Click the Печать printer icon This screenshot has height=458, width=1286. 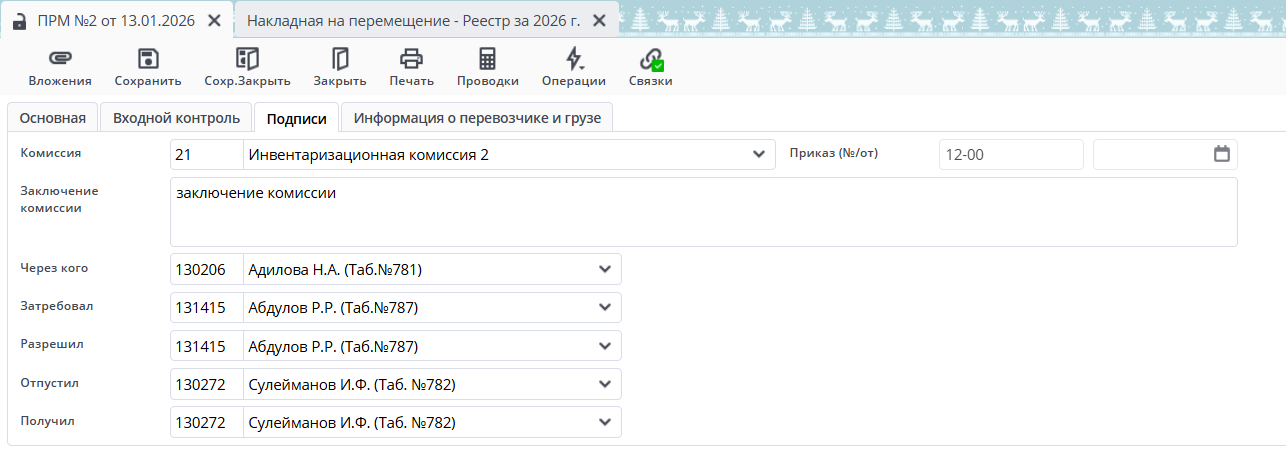point(411,59)
